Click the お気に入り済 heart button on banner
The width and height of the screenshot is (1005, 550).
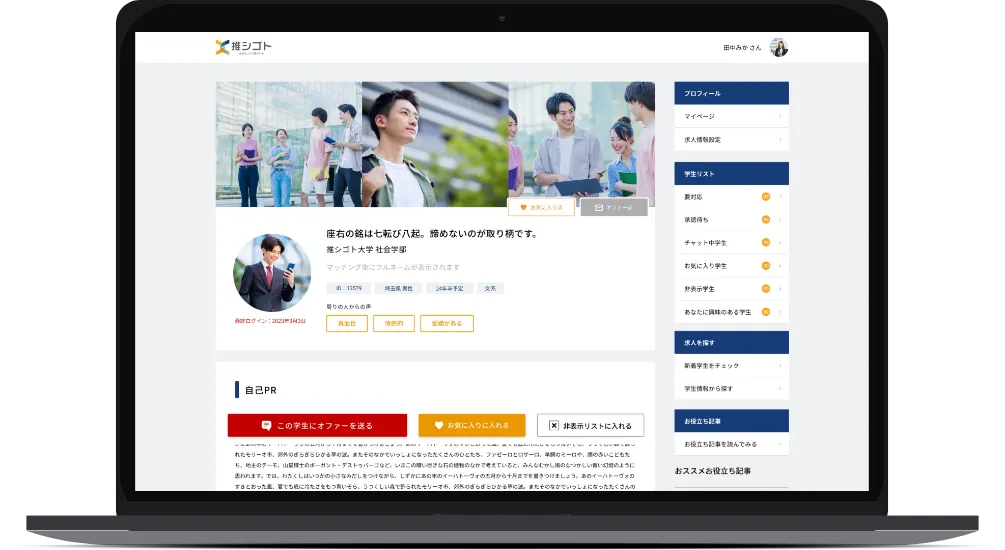coord(541,207)
